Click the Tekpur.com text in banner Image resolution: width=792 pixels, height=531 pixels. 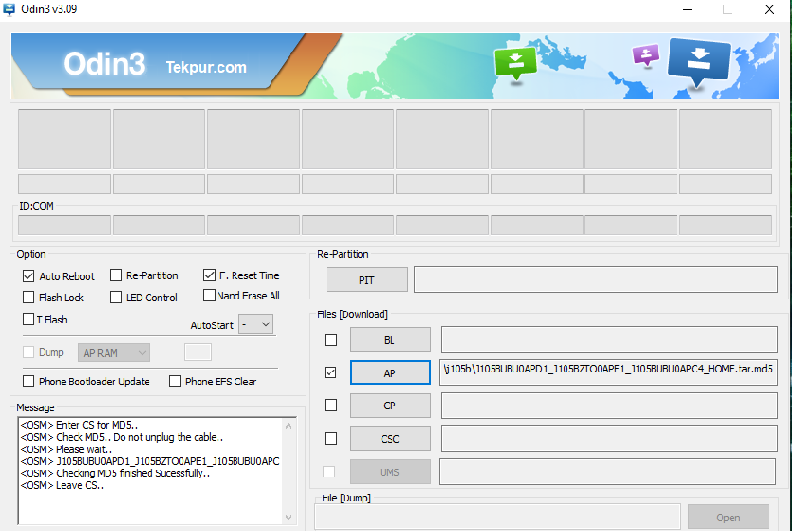[x=206, y=67]
